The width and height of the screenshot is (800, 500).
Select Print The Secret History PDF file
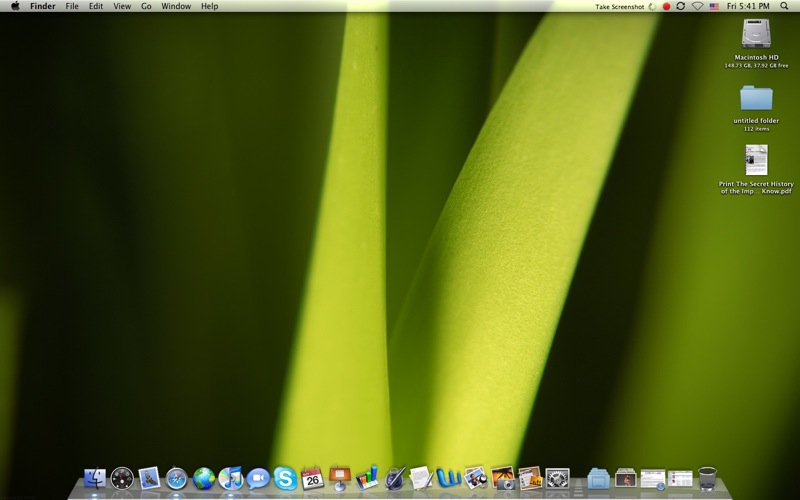click(x=756, y=160)
